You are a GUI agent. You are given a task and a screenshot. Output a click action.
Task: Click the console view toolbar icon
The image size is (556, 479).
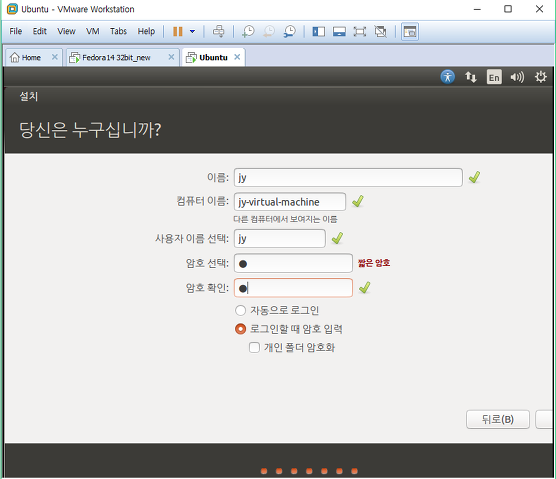(410, 32)
